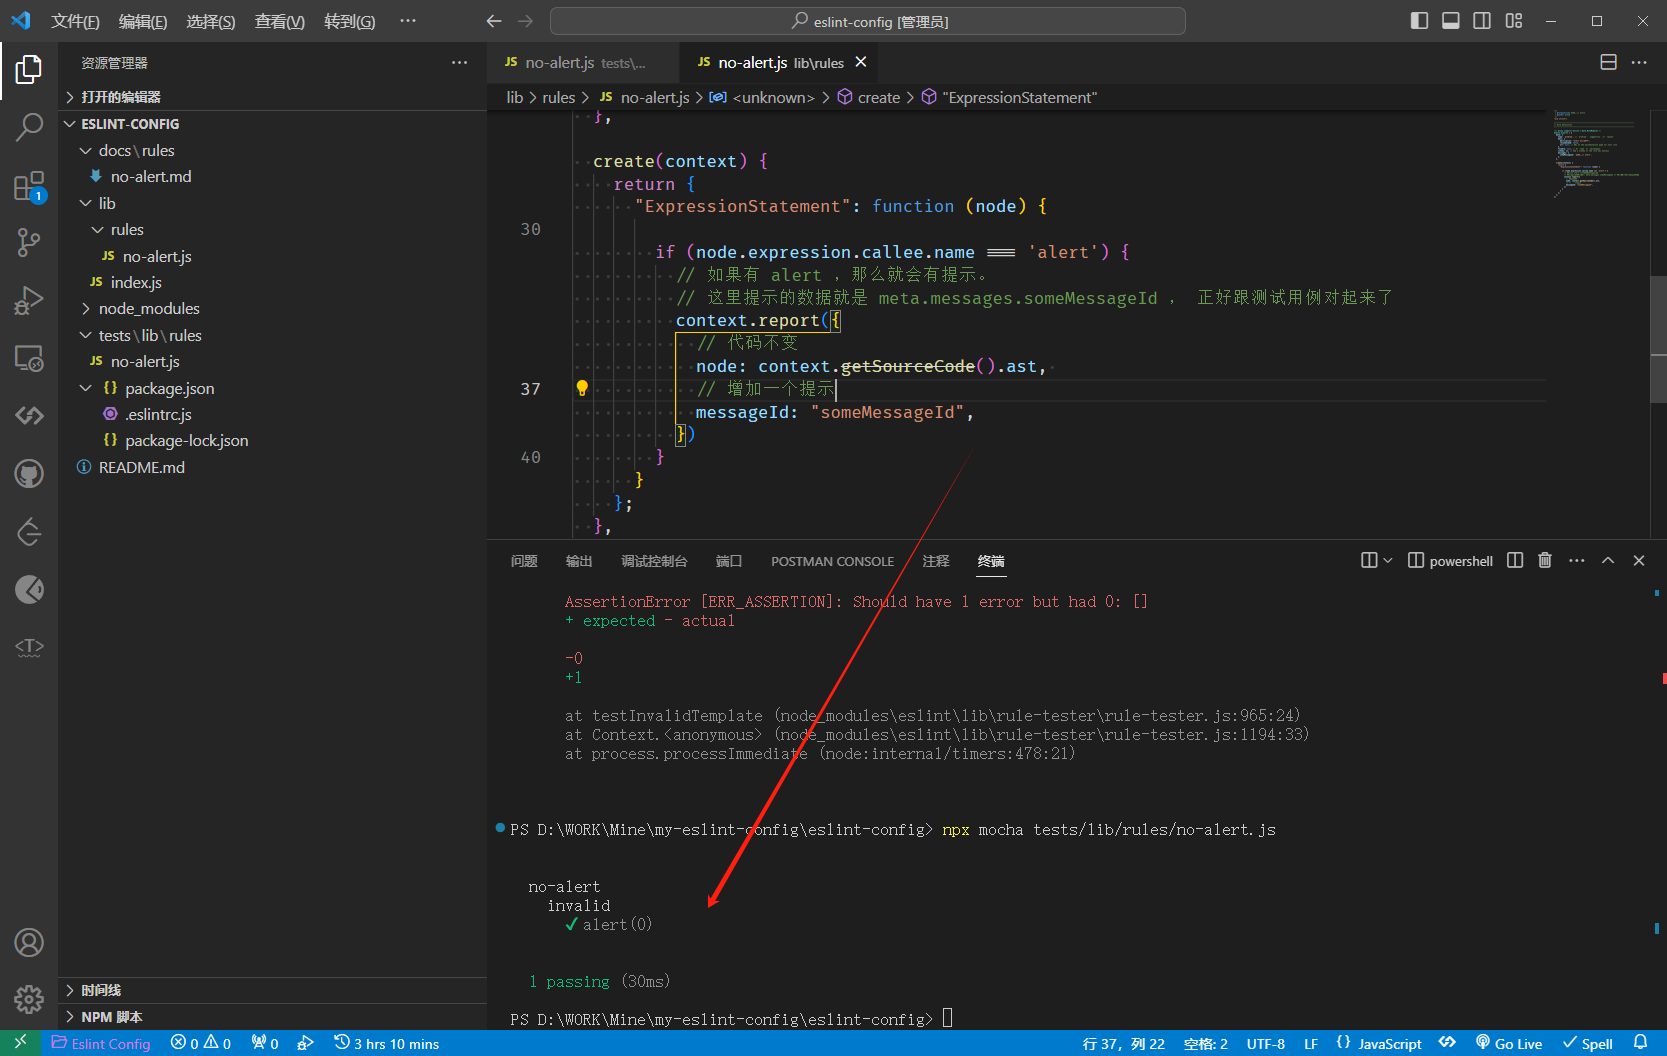Open .eslintrc.js file
This screenshot has height=1056, width=1667.
click(x=272, y=414)
